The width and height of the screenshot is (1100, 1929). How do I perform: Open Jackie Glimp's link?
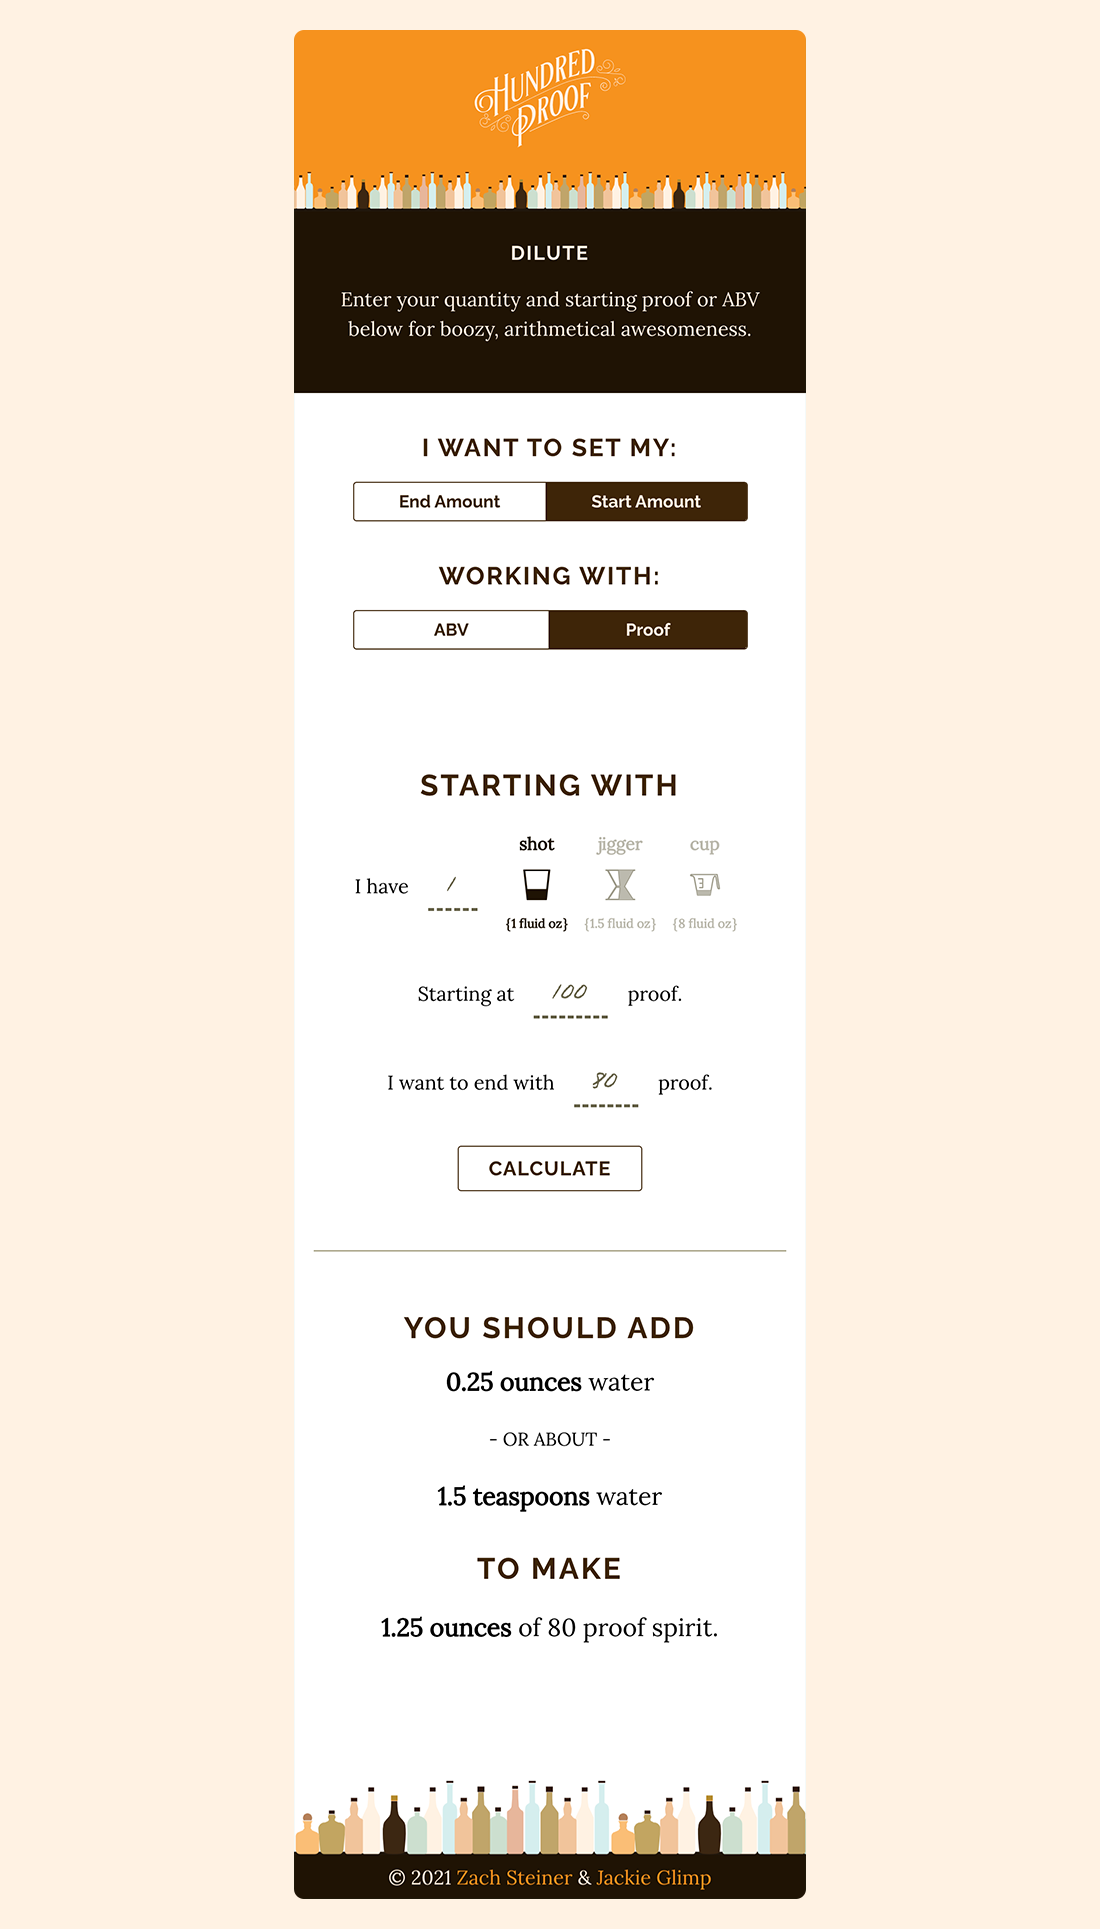(654, 1878)
